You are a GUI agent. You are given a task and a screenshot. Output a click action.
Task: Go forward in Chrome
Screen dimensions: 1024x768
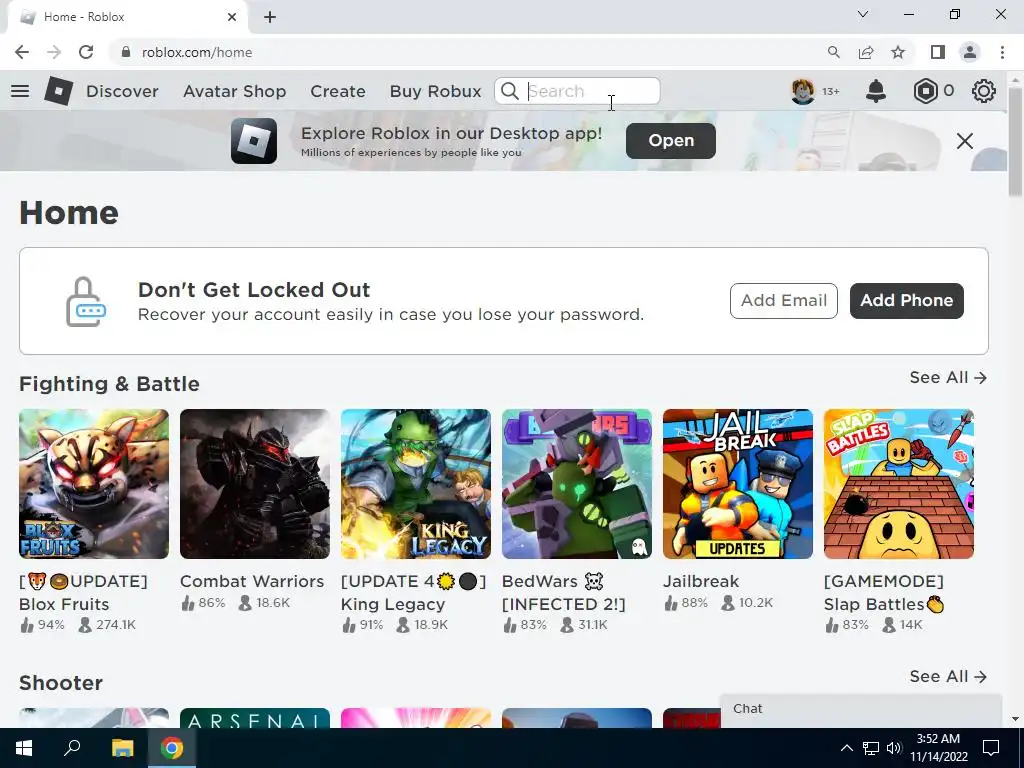coord(54,52)
